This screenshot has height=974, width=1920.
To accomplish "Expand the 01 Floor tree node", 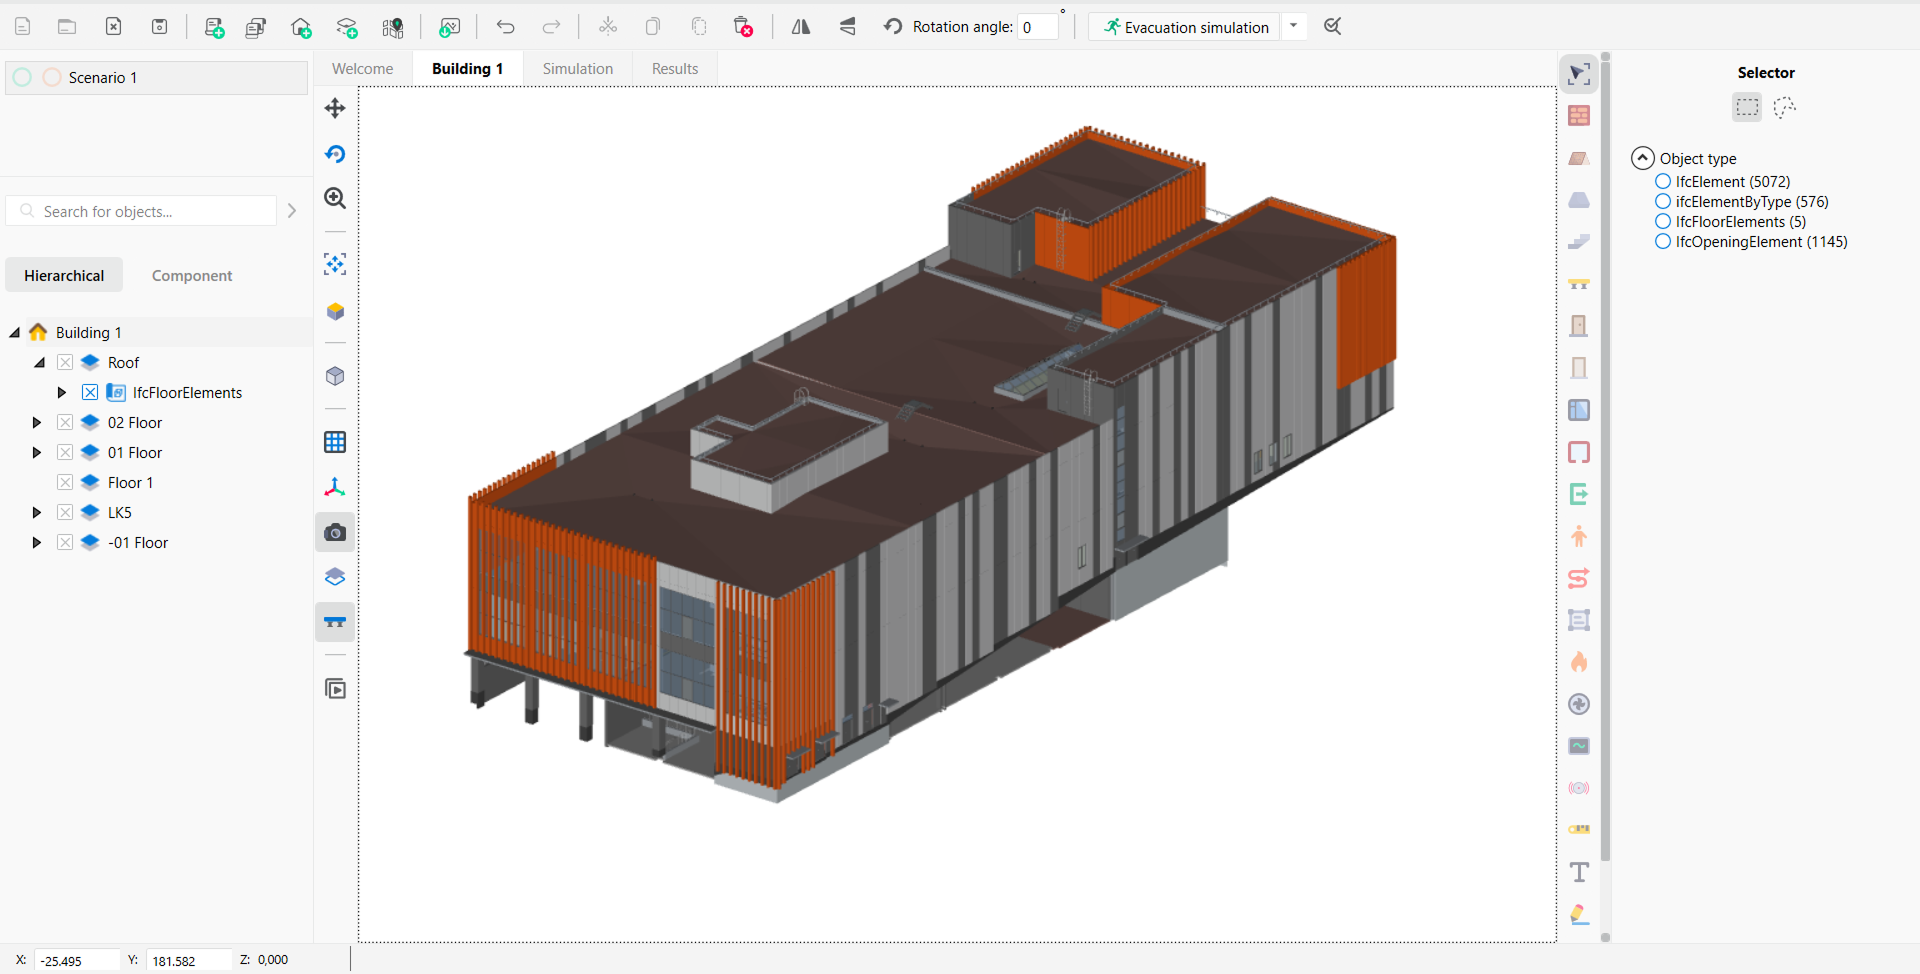I will pyautogui.click(x=37, y=453).
